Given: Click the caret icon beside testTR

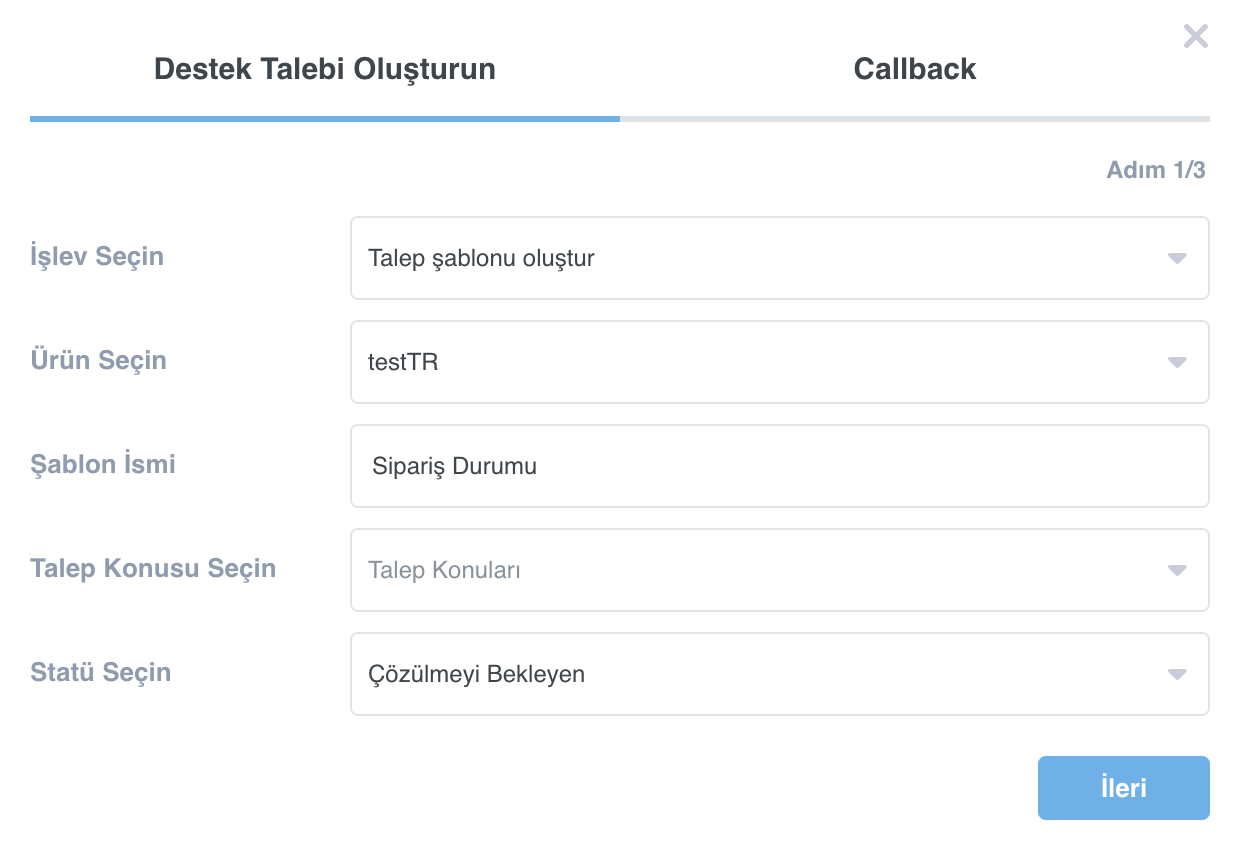Looking at the screenshot, I should coord(1177,362).
